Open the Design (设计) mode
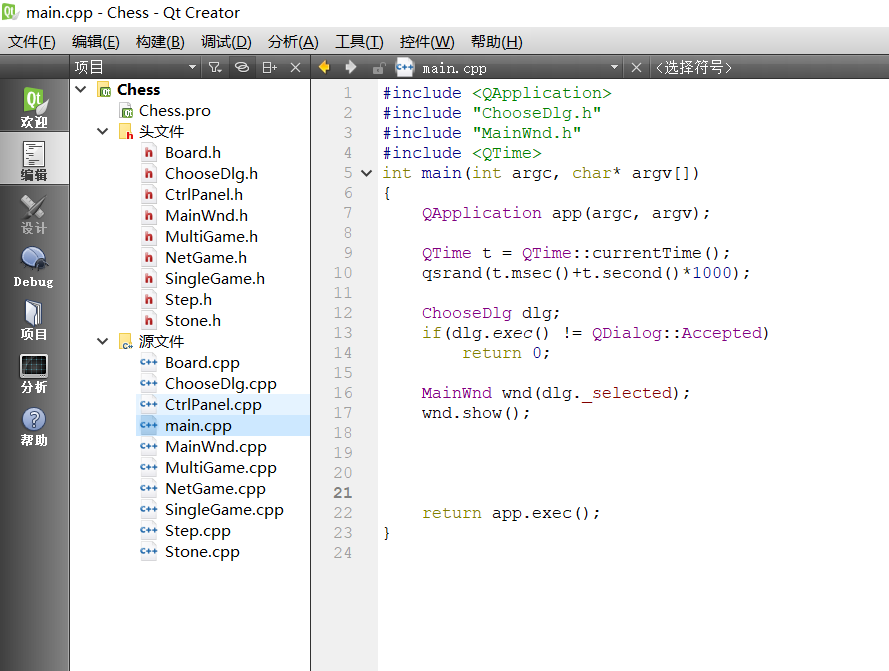Image resolution: width=889 pixels, height=671 pixels. tap(34, 213)
